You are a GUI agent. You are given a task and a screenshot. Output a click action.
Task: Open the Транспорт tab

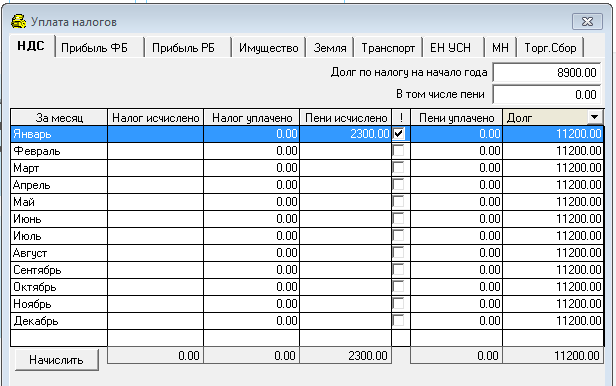(x=388, y=48)
